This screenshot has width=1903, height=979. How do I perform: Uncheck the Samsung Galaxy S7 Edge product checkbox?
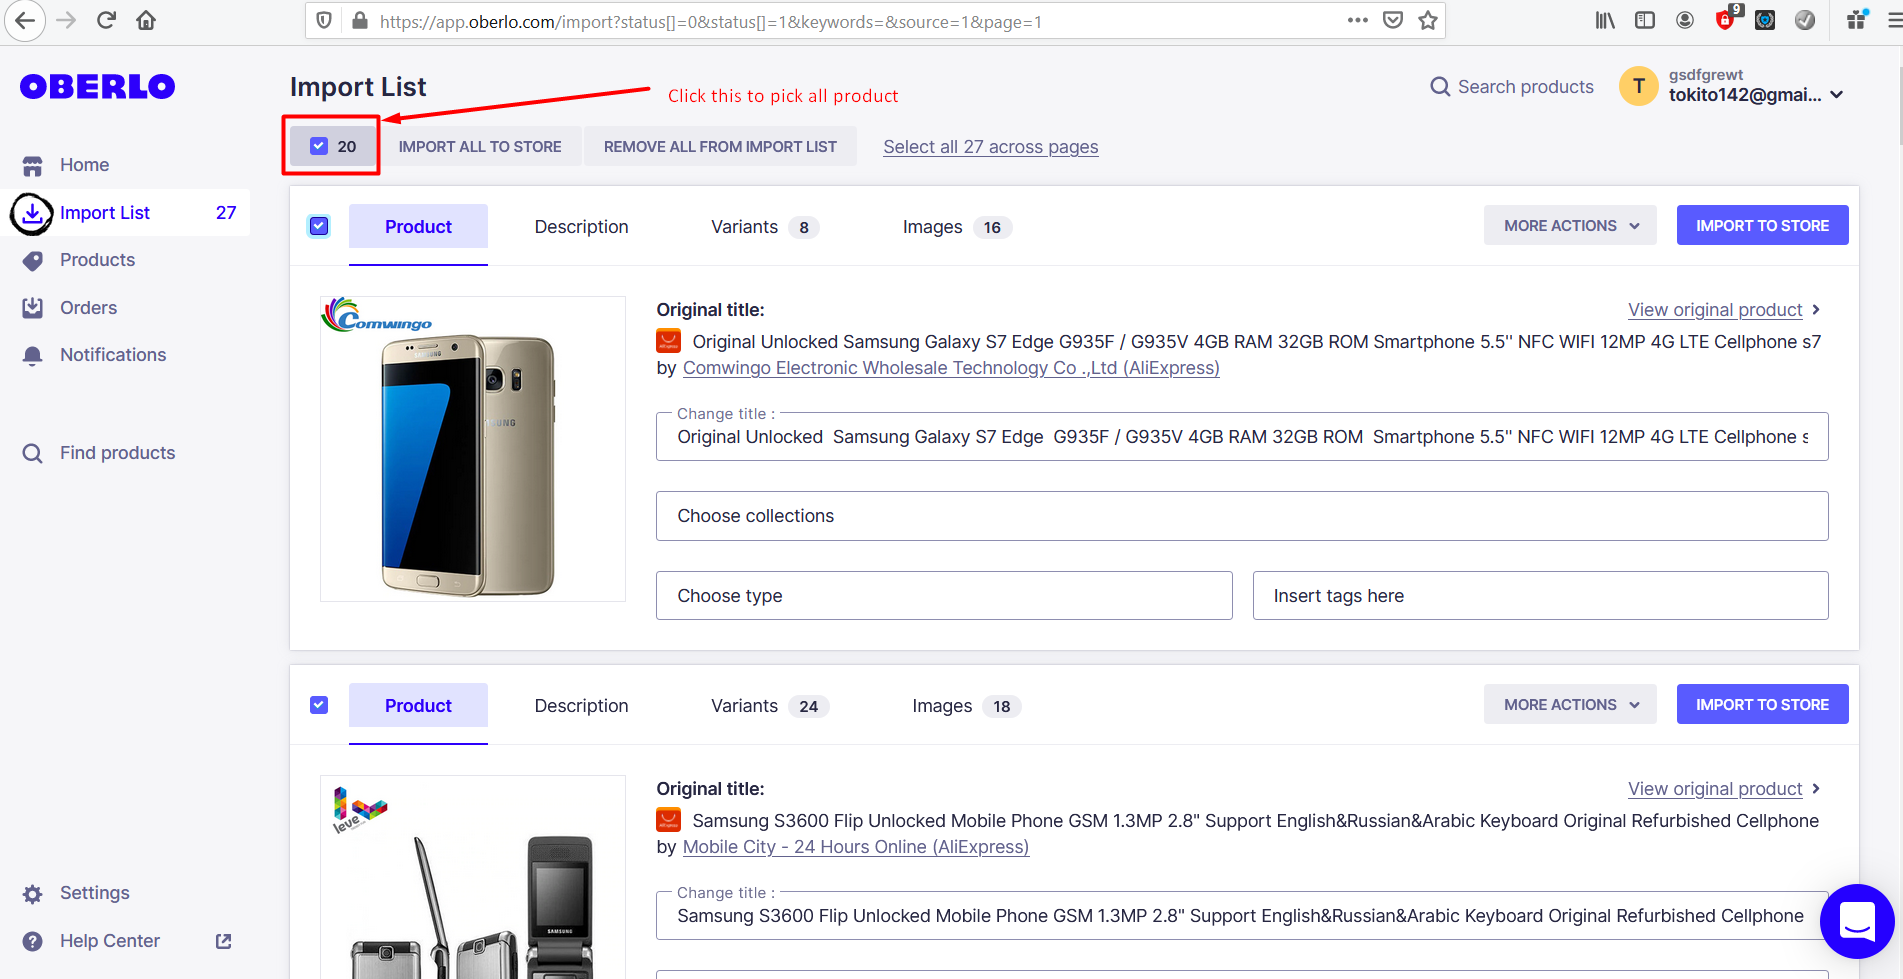tap(319, 226)
